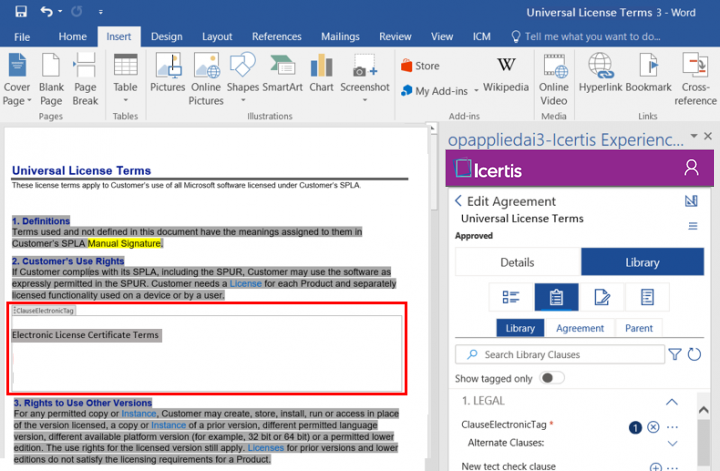
Task: Select the checklist view icon in the Library
Action: pyautogui.click(x=511, y=297)
